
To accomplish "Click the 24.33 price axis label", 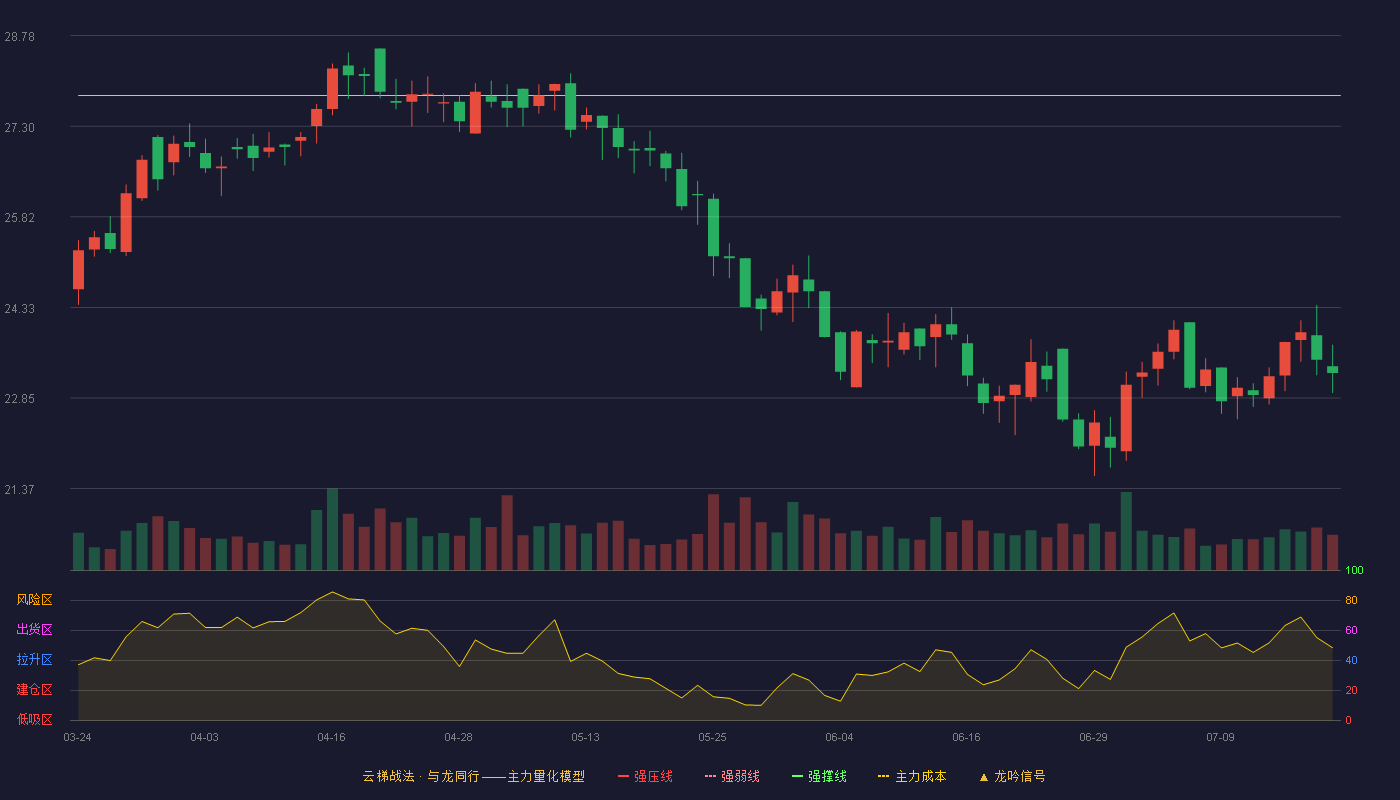I will tap(19, 308).
